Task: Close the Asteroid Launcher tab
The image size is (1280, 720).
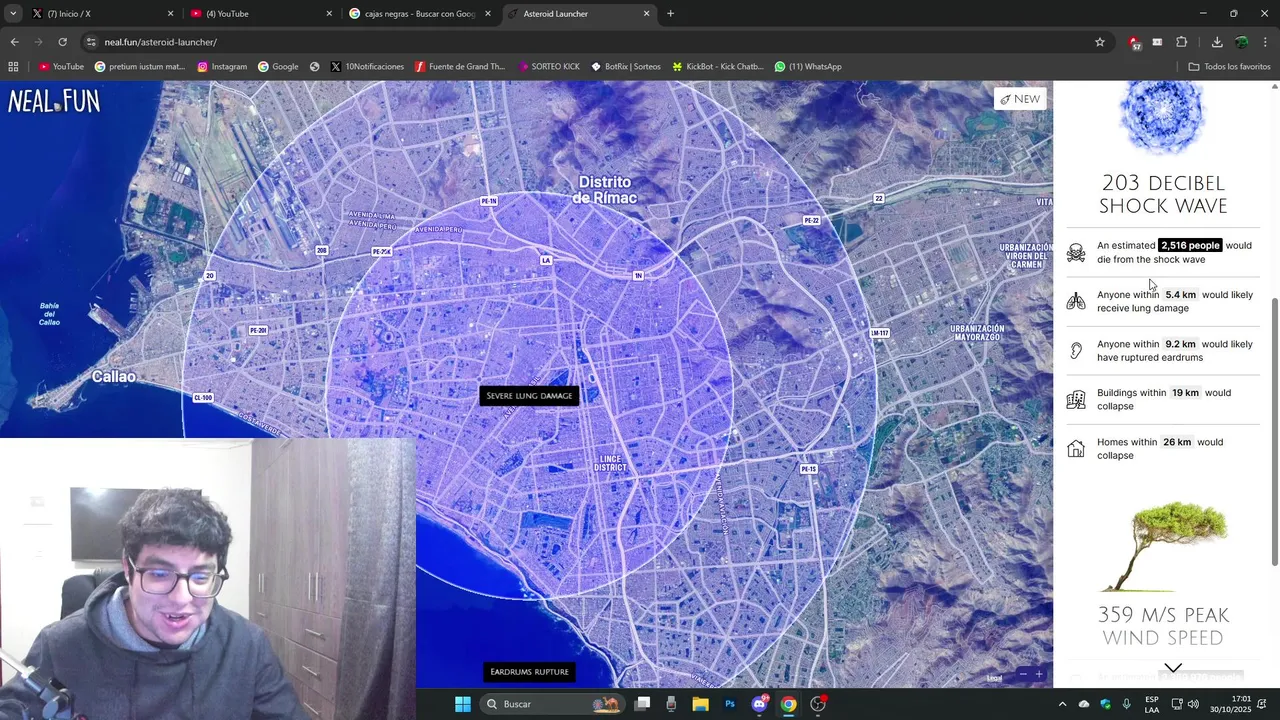Action: 646,14
